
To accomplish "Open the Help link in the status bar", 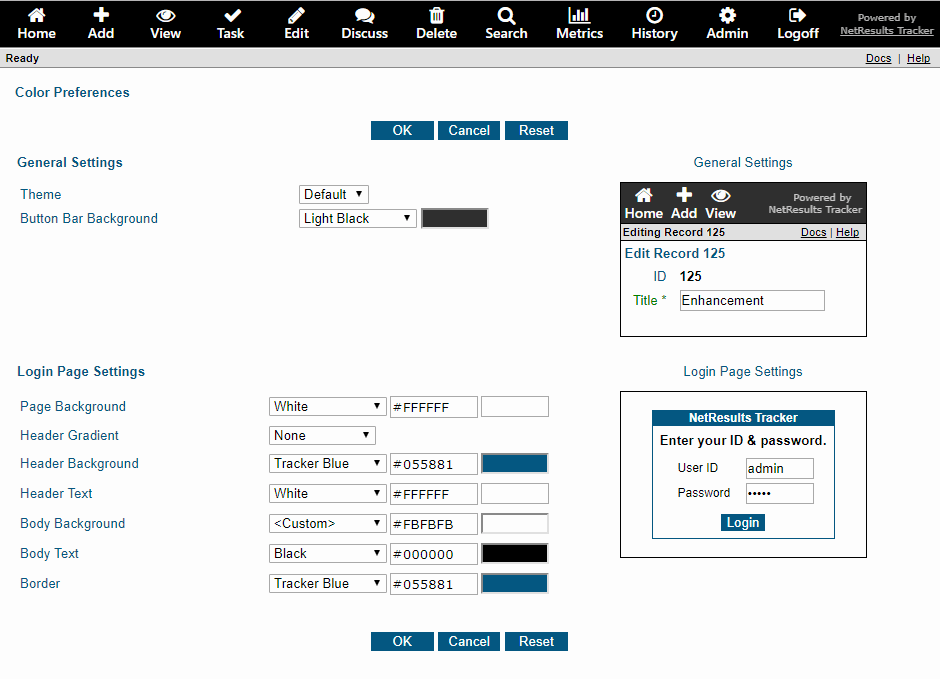I will (918, 58).
